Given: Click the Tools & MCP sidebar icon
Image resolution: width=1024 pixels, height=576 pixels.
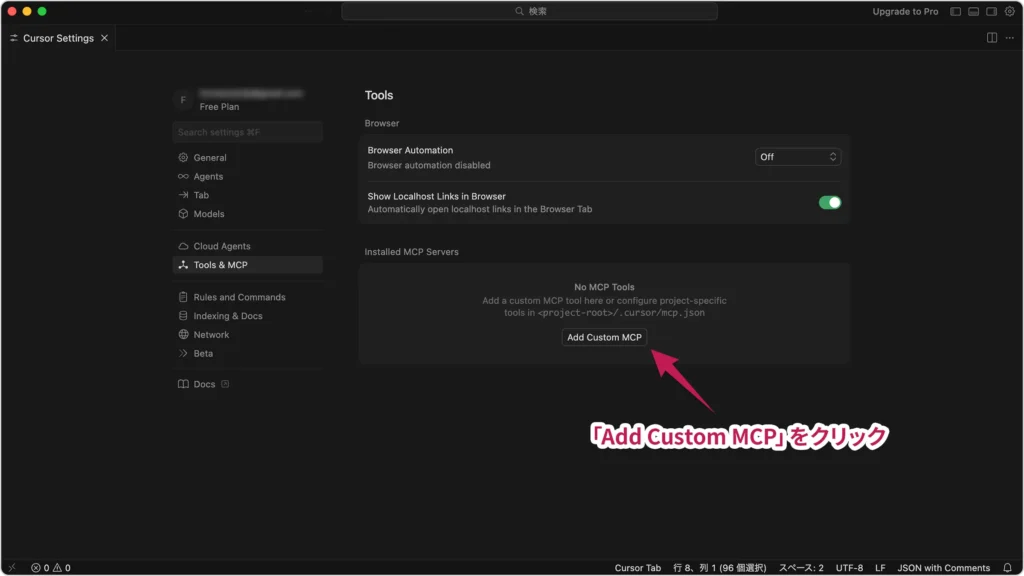Looking at the screenshot, I should pos(182,264).
